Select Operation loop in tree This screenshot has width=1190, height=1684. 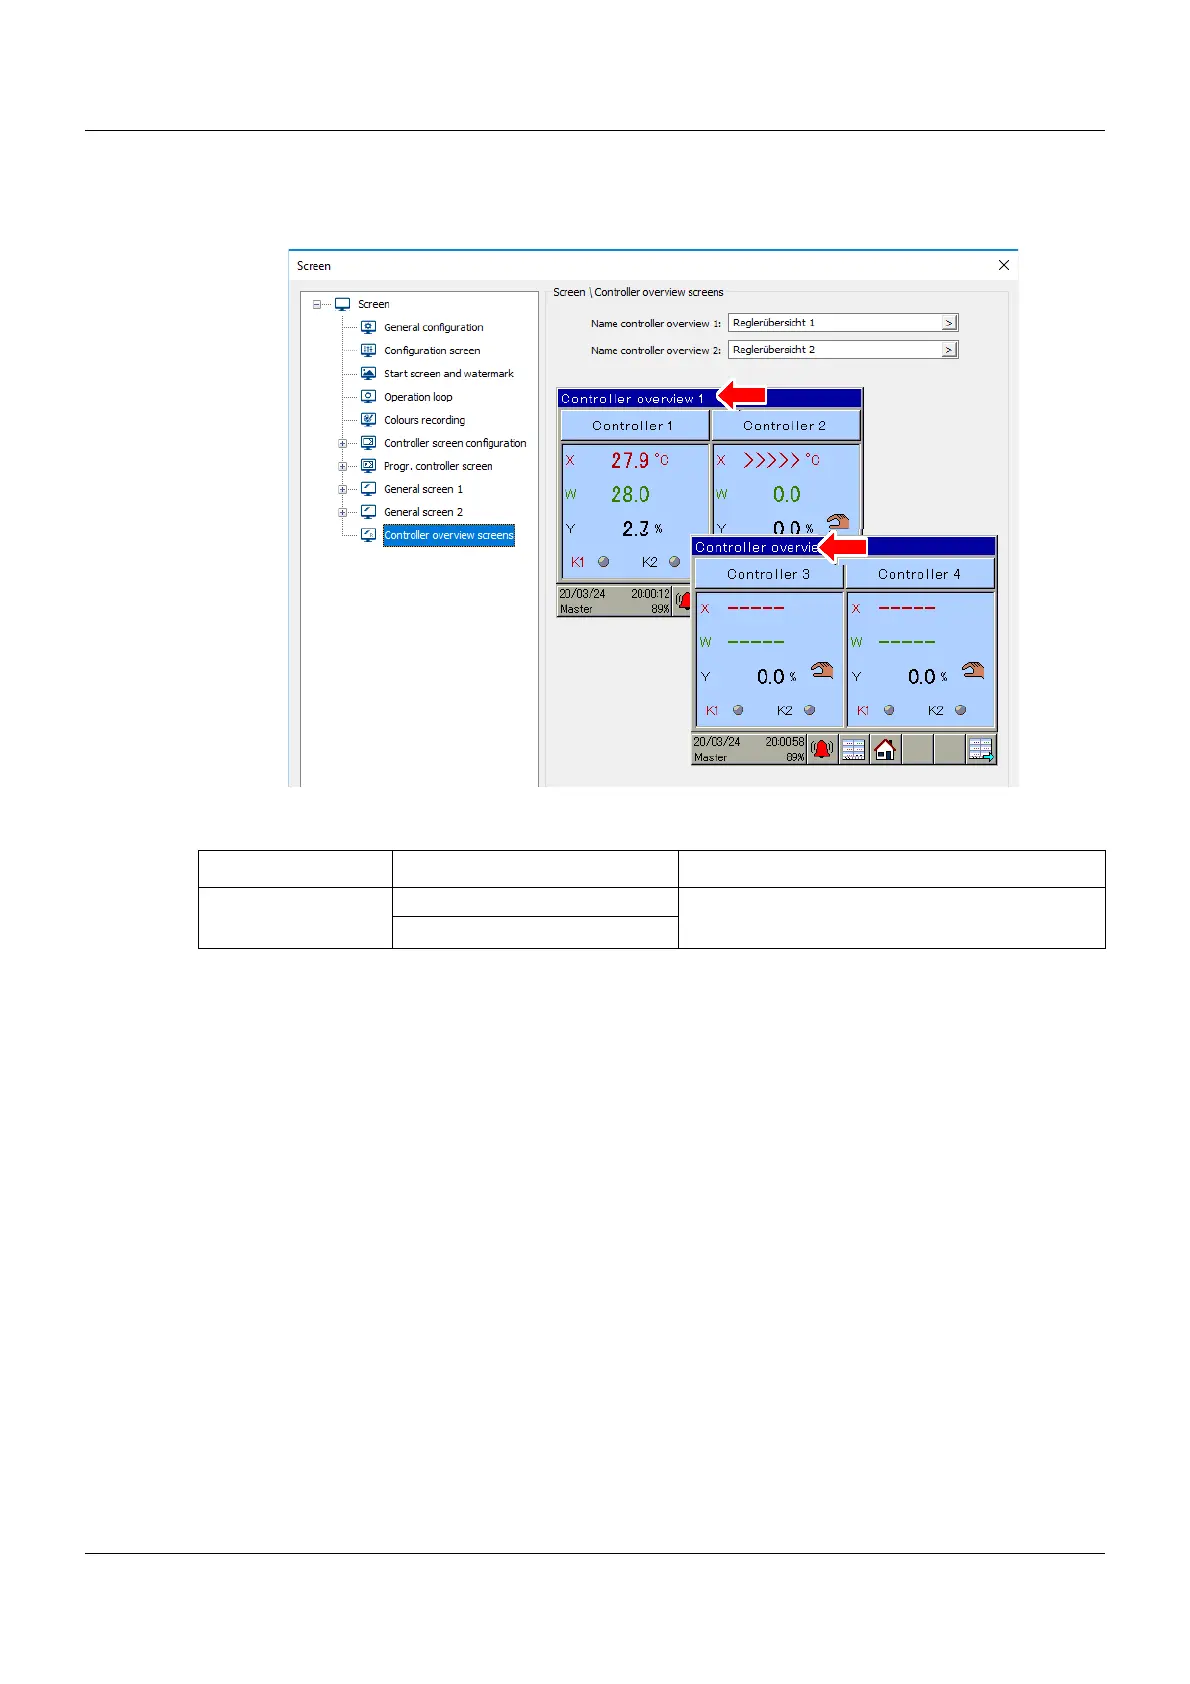click(418, 397)
